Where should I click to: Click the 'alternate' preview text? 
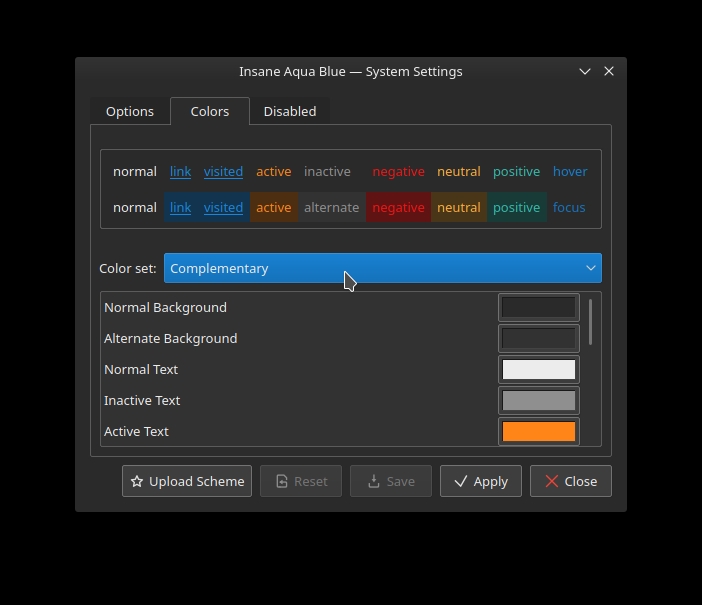332,207
